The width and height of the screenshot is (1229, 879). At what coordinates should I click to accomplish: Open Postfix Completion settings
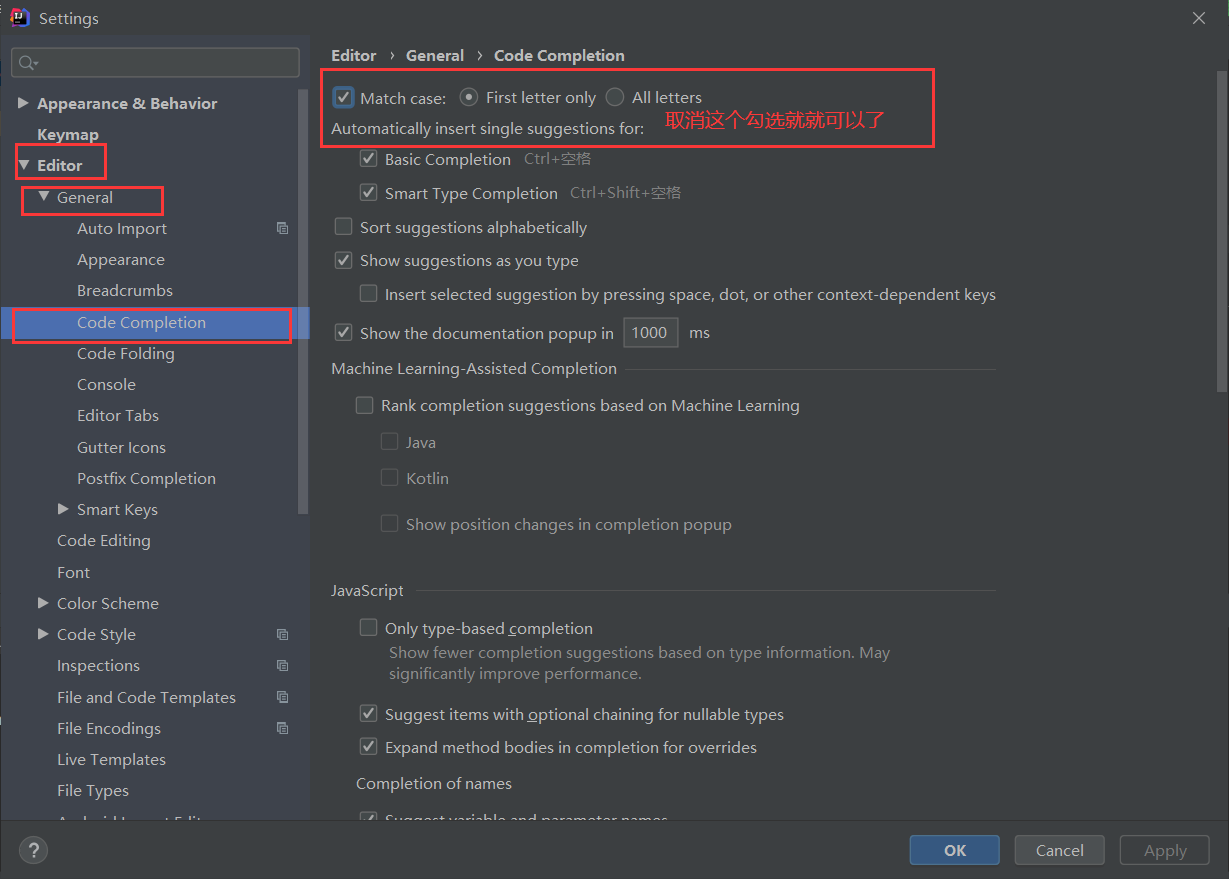tap(146, 479)
